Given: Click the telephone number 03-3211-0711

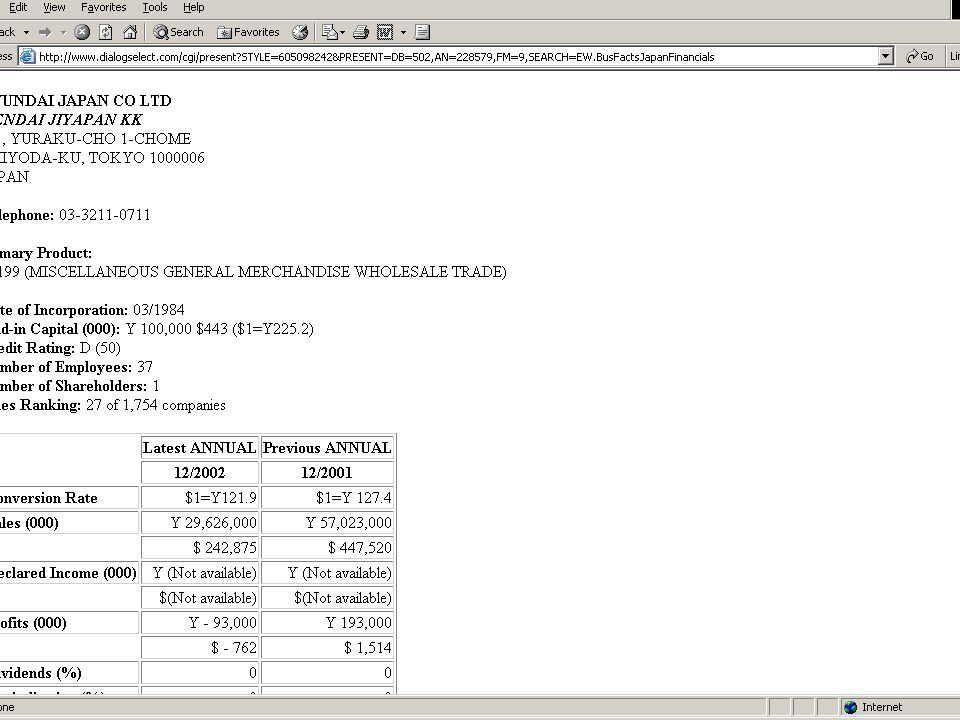Looking at the screenshot, I should (105, 215).
